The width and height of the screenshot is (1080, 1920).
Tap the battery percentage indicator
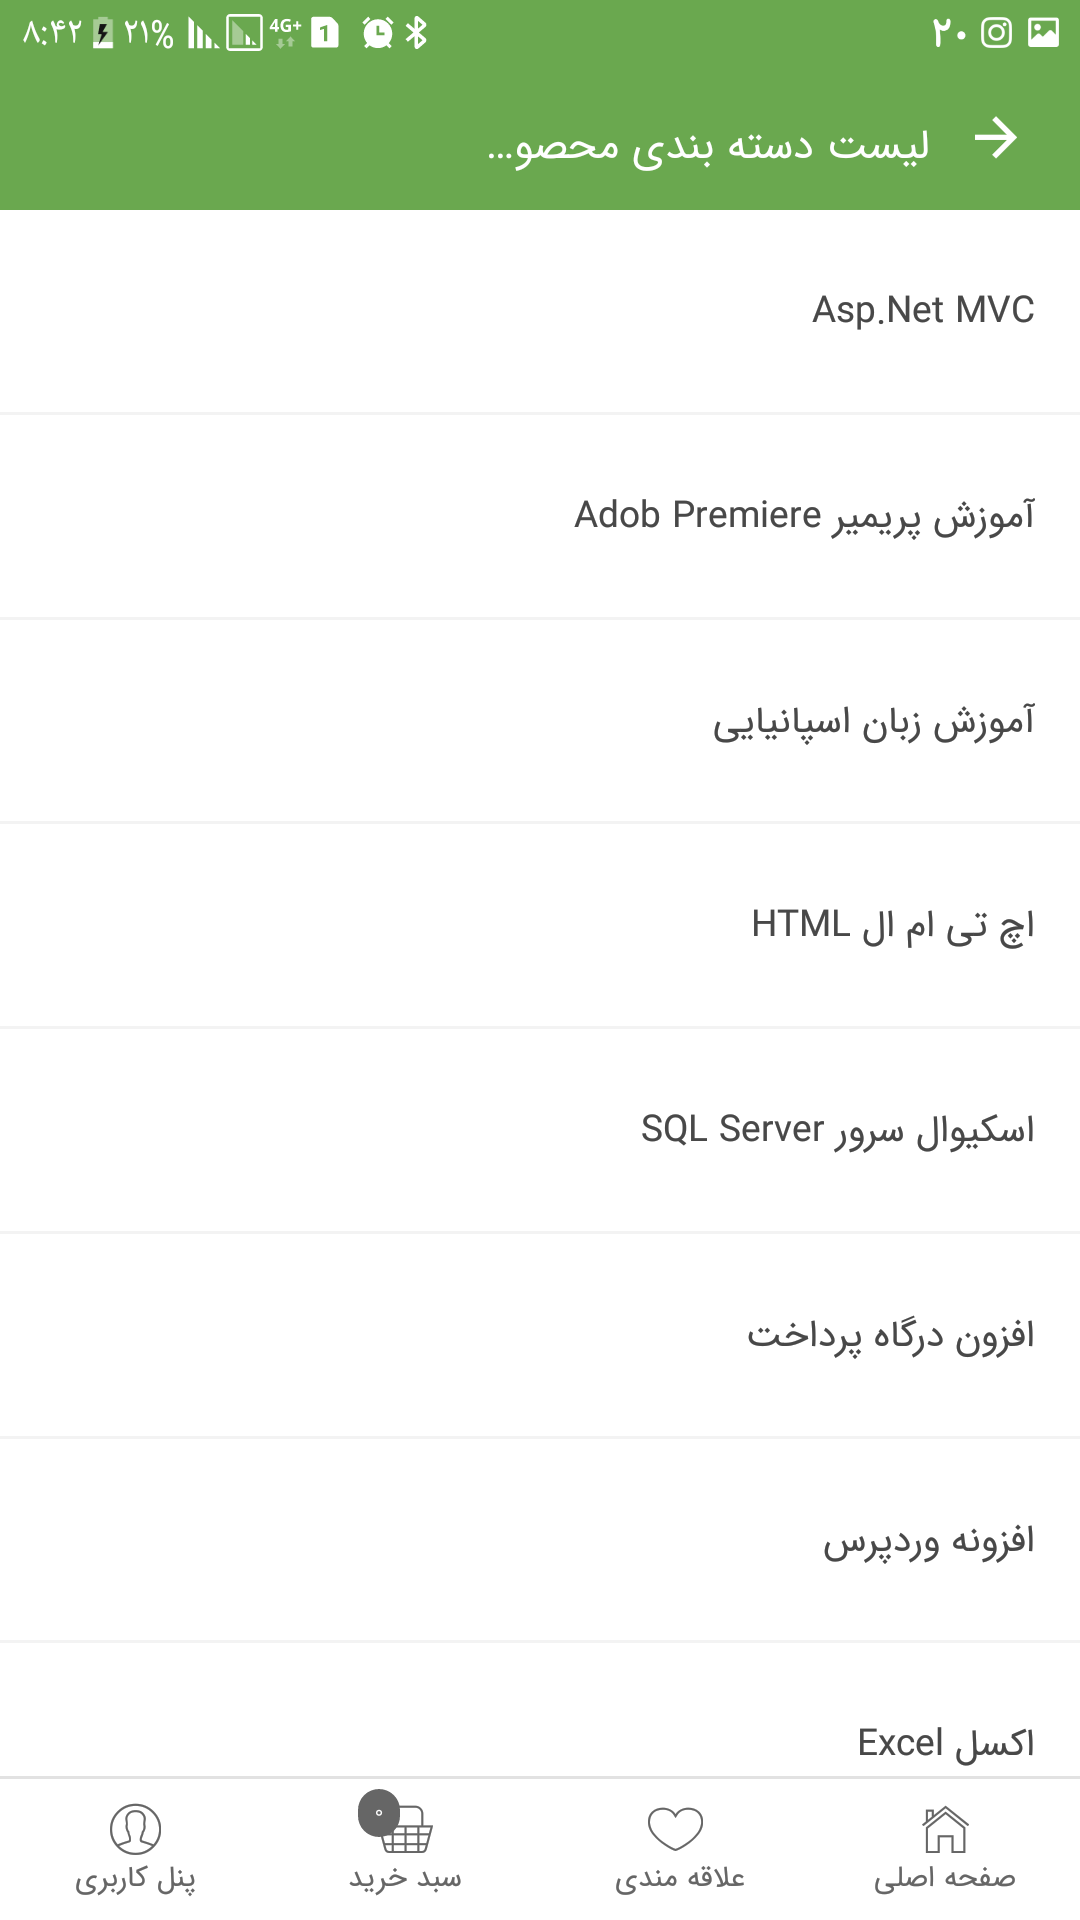[x=148, y=34]
